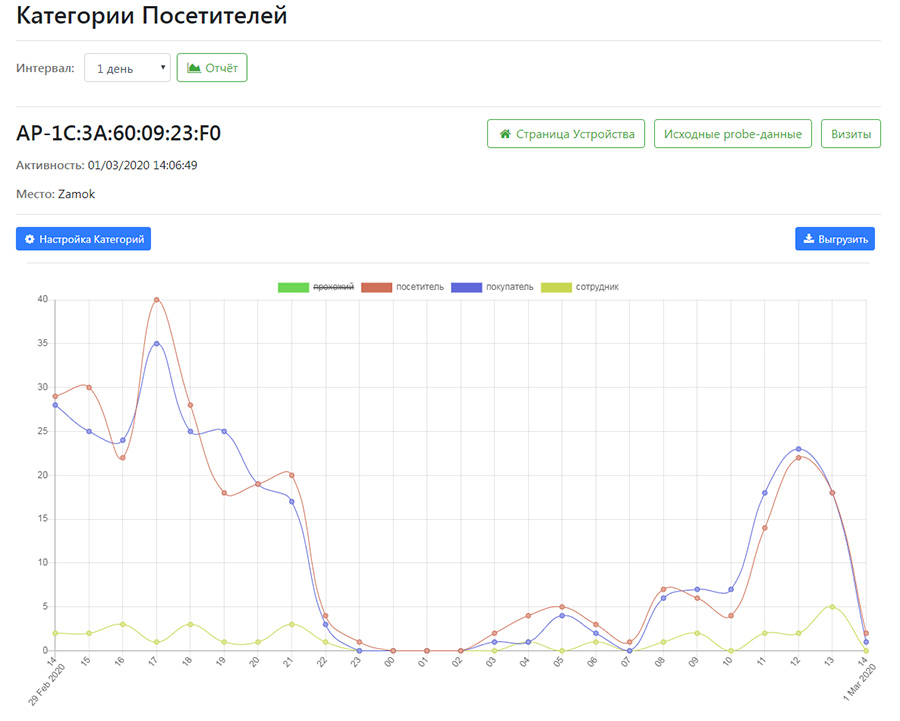Click the Интервал: label
The height and width of the screenshot is (721, 900).
[45, 68]
